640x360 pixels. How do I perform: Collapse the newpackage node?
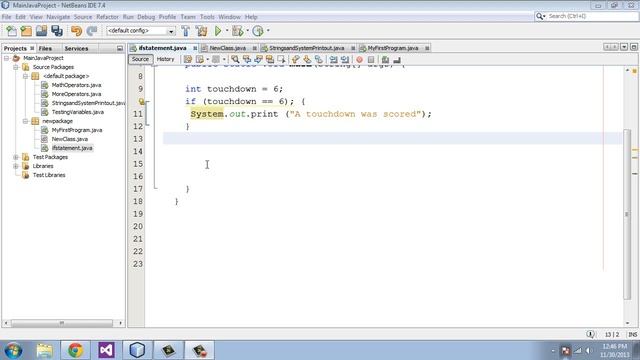click(x=25, y=121)
